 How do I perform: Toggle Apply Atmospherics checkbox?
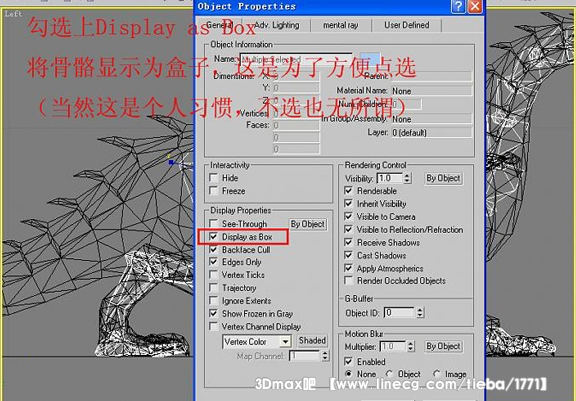[x=349, y=268]
